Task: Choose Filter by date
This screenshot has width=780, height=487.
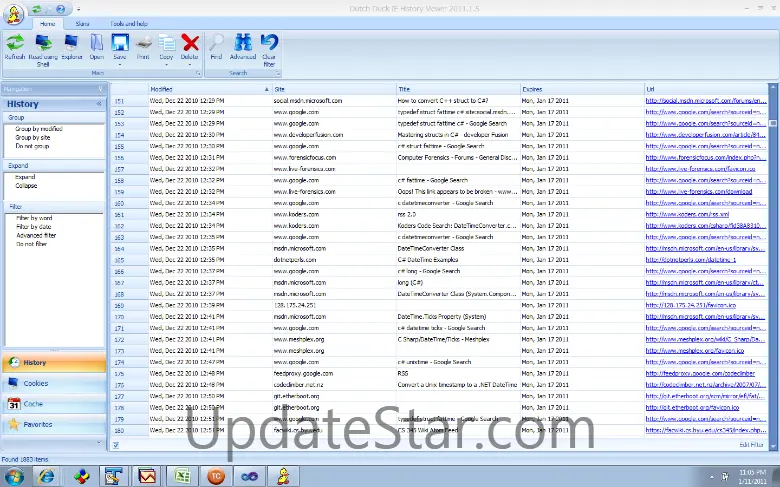Action: [34, 226]
